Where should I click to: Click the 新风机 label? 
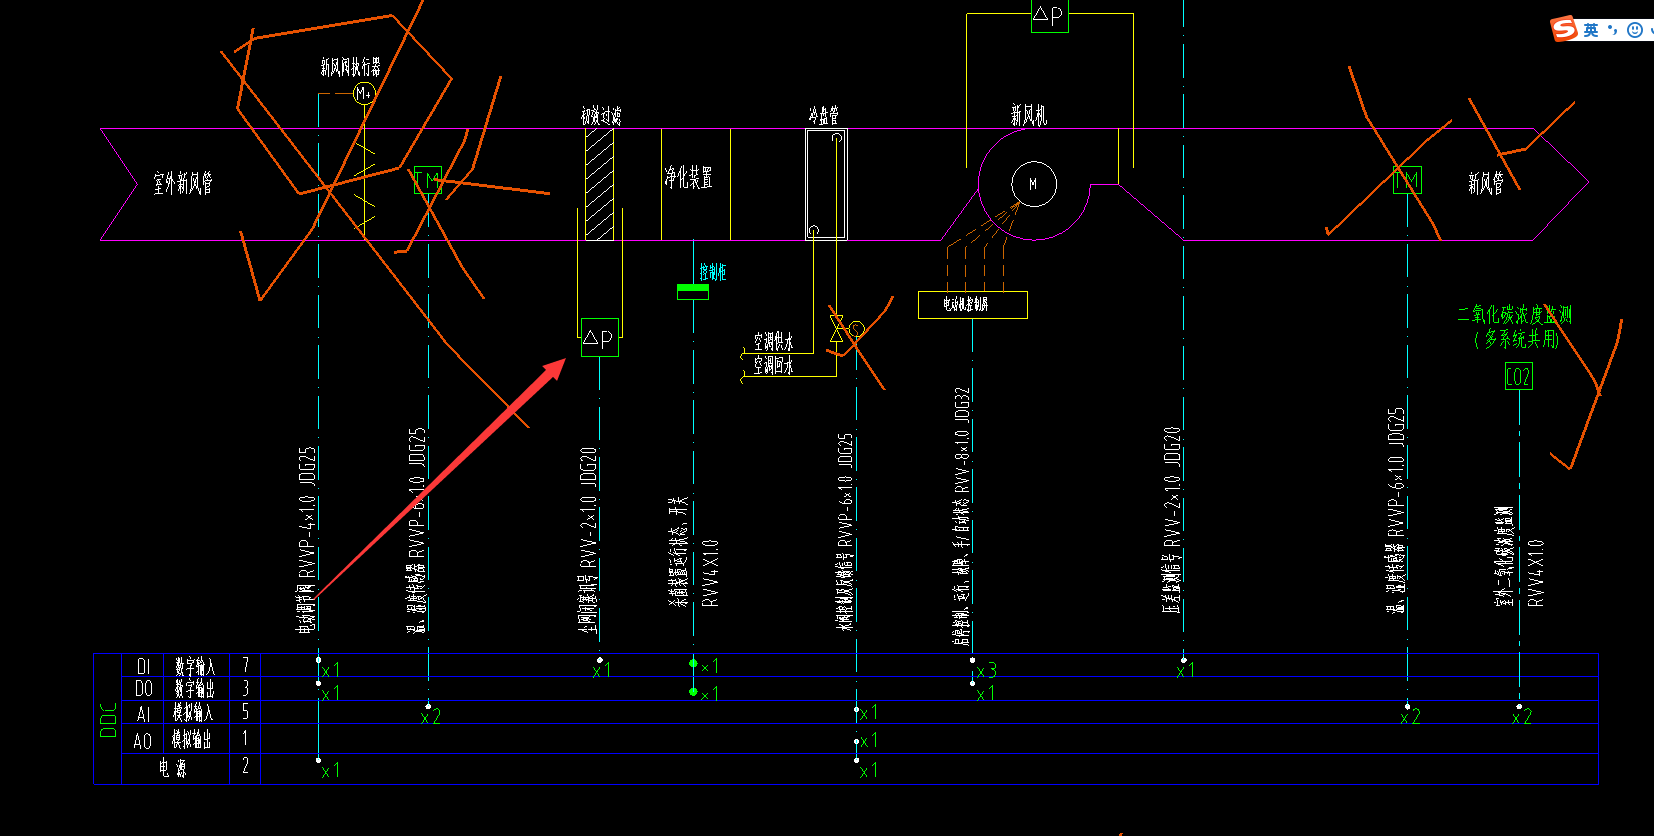tap(1029, 115)
